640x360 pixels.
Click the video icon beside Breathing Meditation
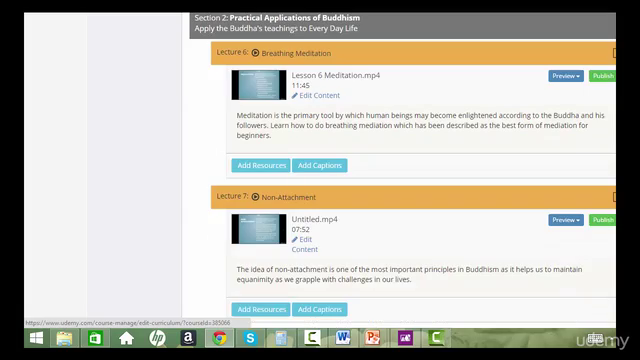255,53
